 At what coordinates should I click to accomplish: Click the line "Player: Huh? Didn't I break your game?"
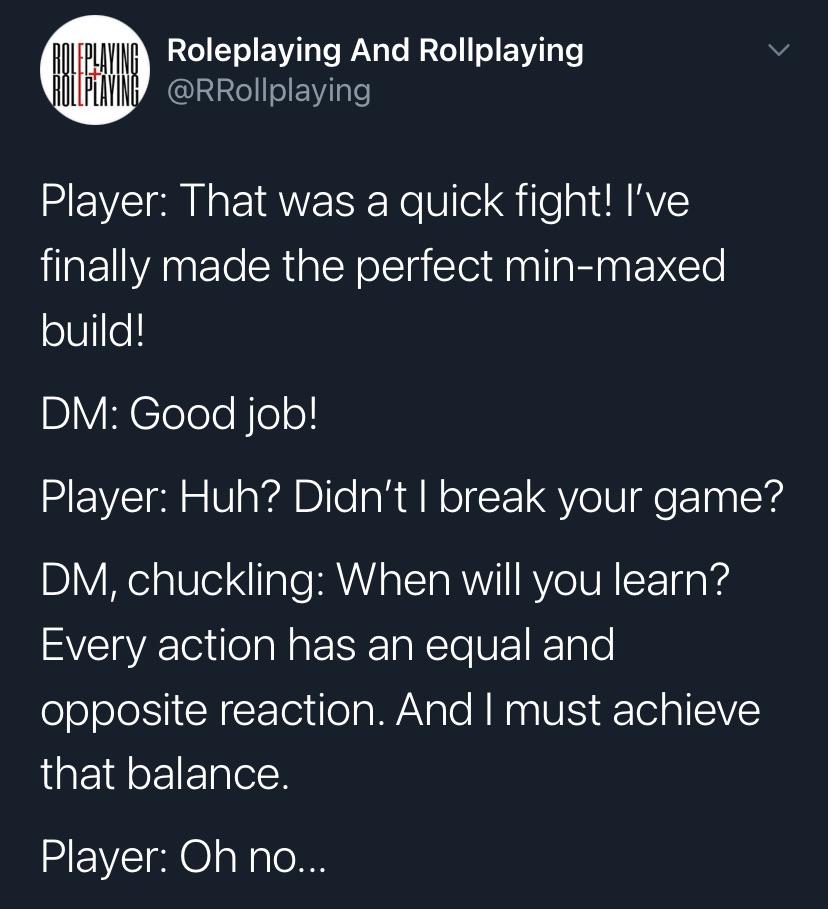click(x=412, y=496)
